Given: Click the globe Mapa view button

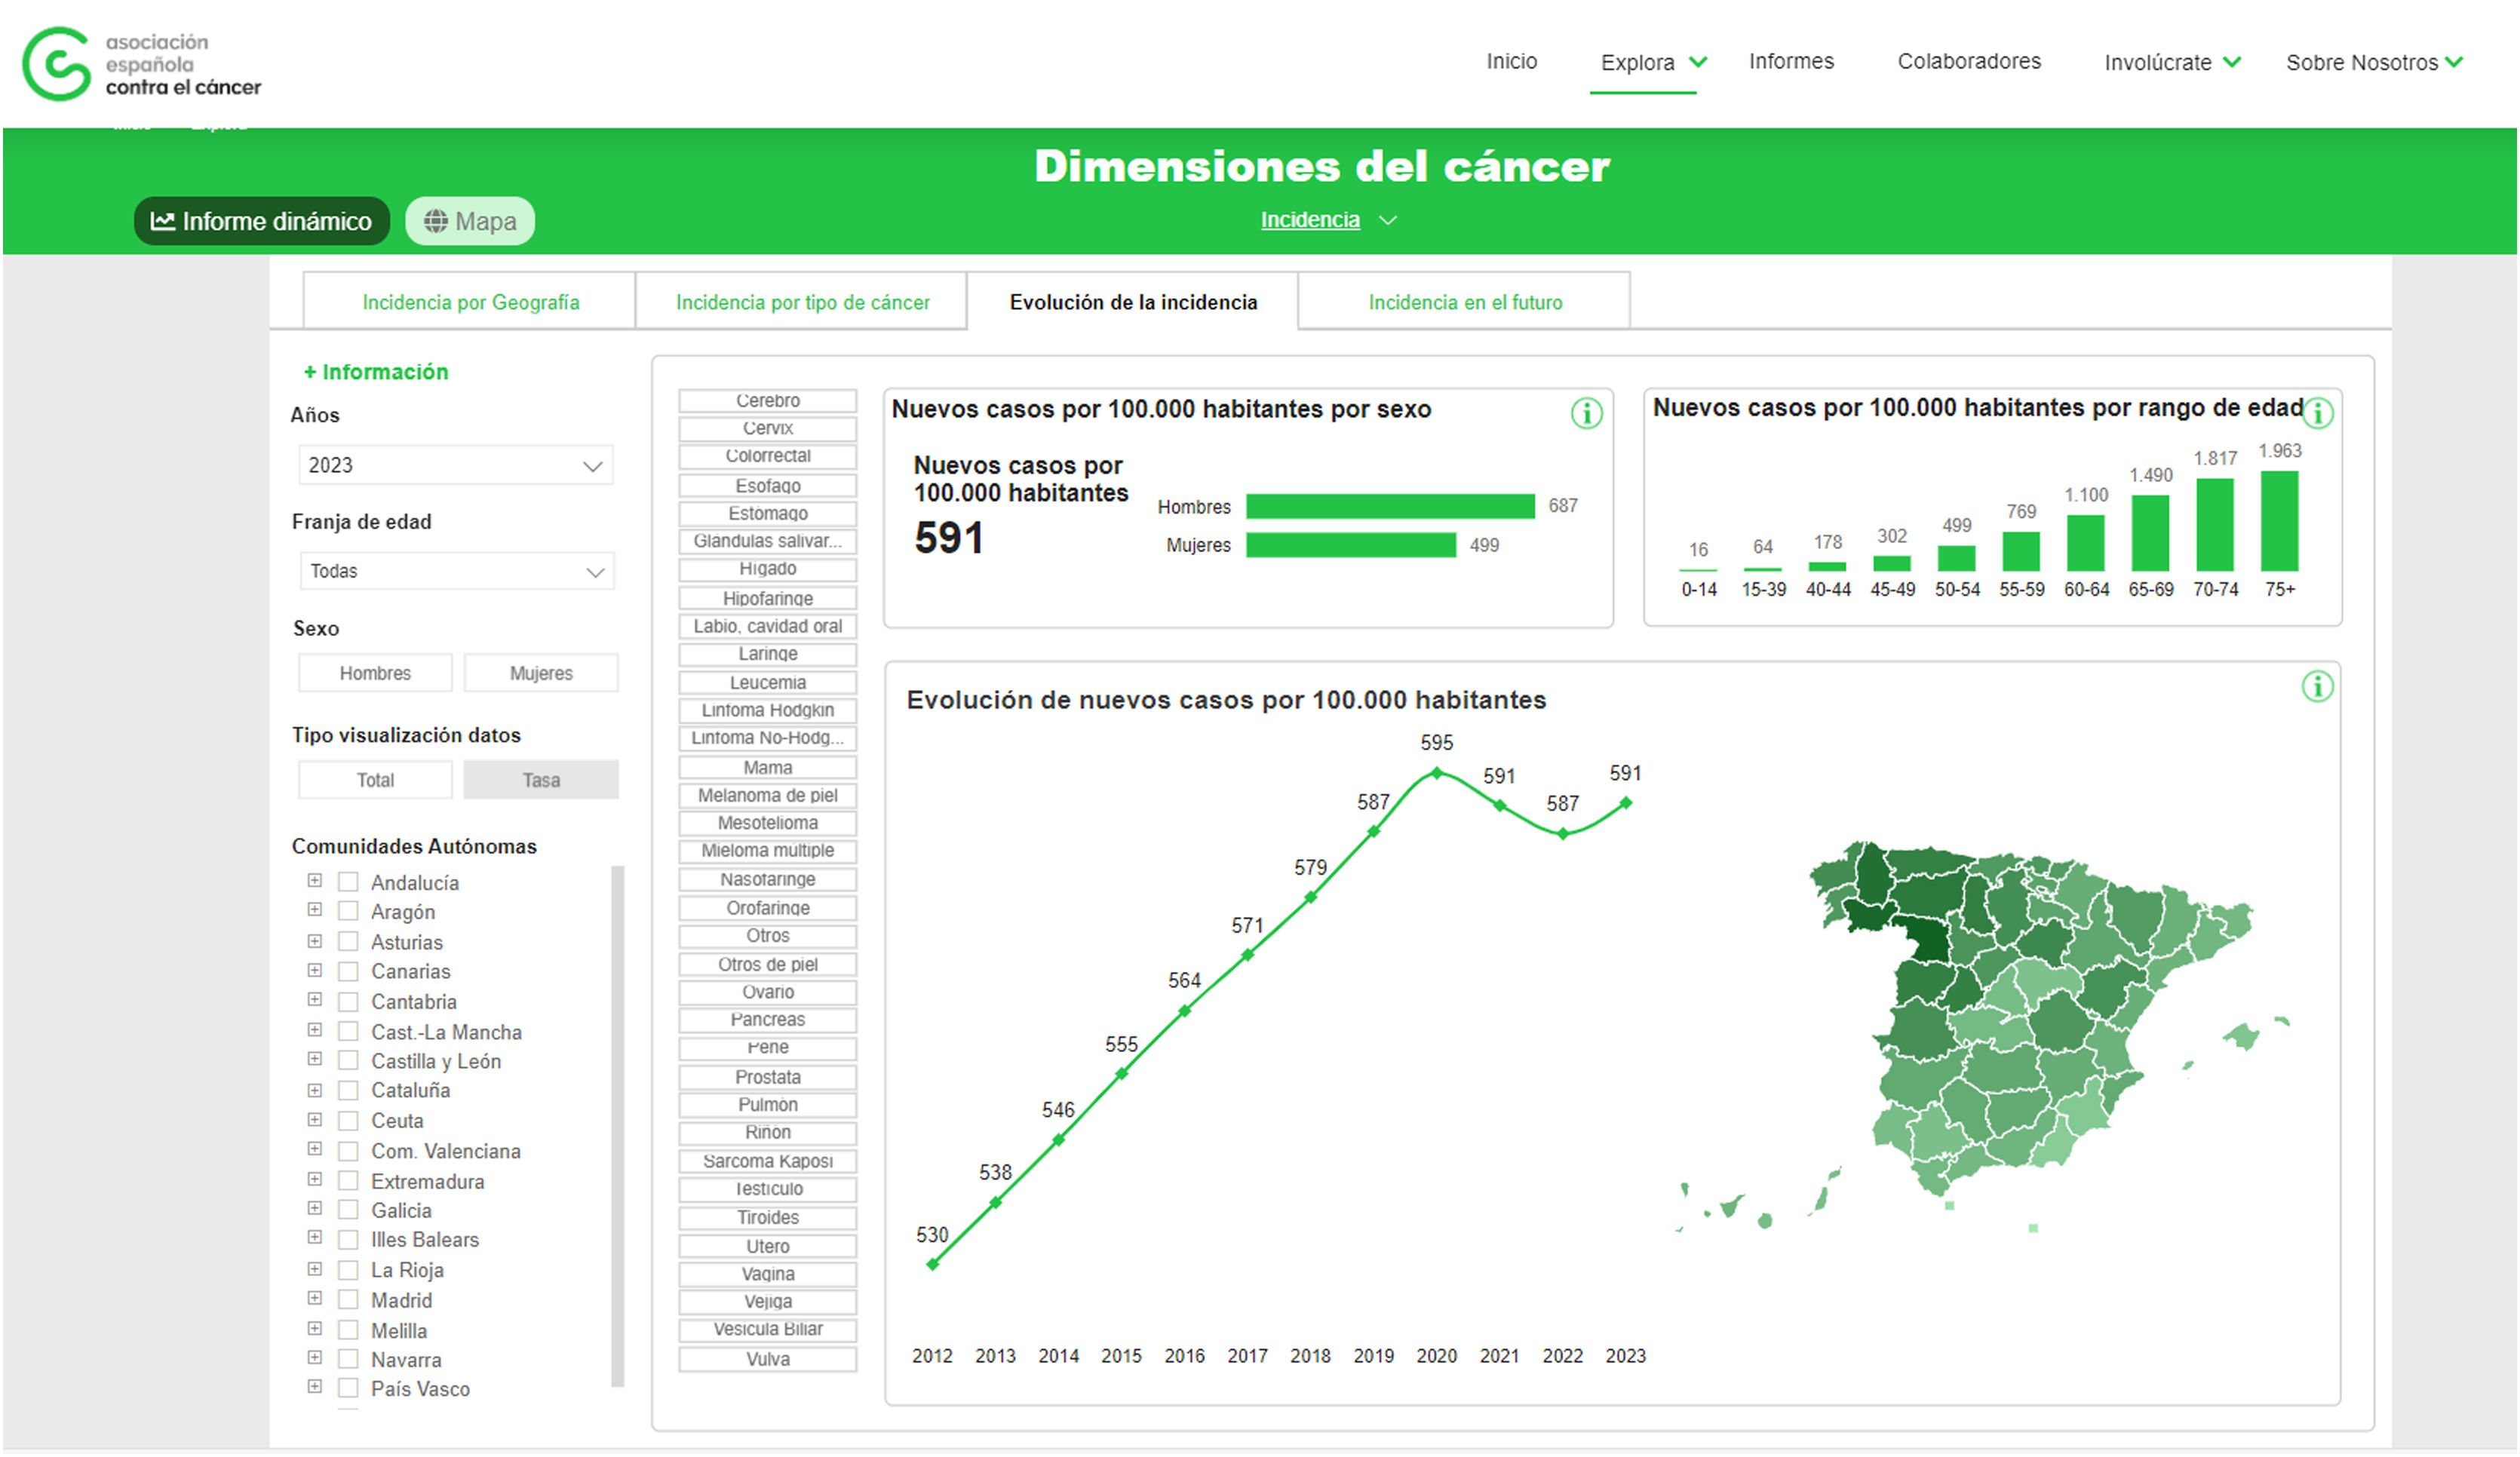Looking at the screenshot, I should tap(469, 221).
